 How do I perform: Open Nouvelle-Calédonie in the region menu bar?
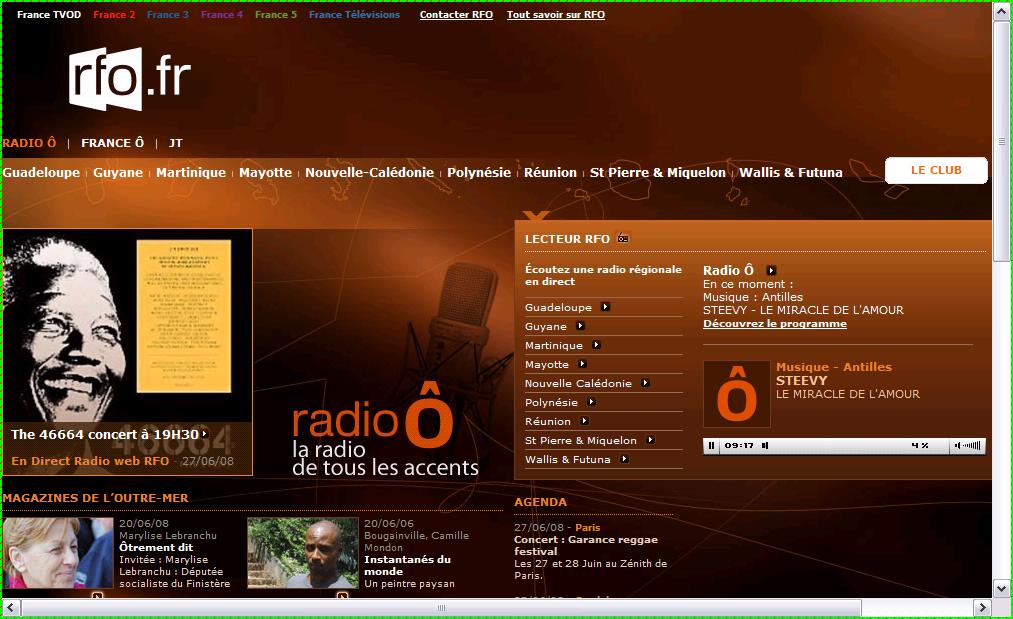click(x=370, y=173)
